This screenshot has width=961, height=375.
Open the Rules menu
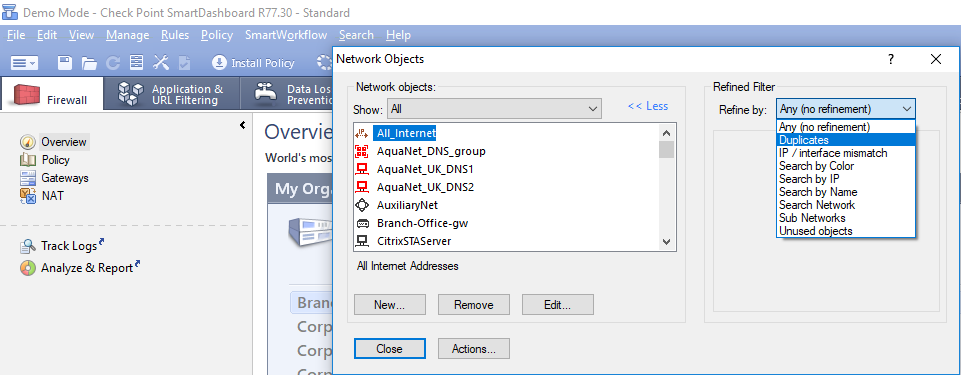pyautogui.click(x=175, y=35)
